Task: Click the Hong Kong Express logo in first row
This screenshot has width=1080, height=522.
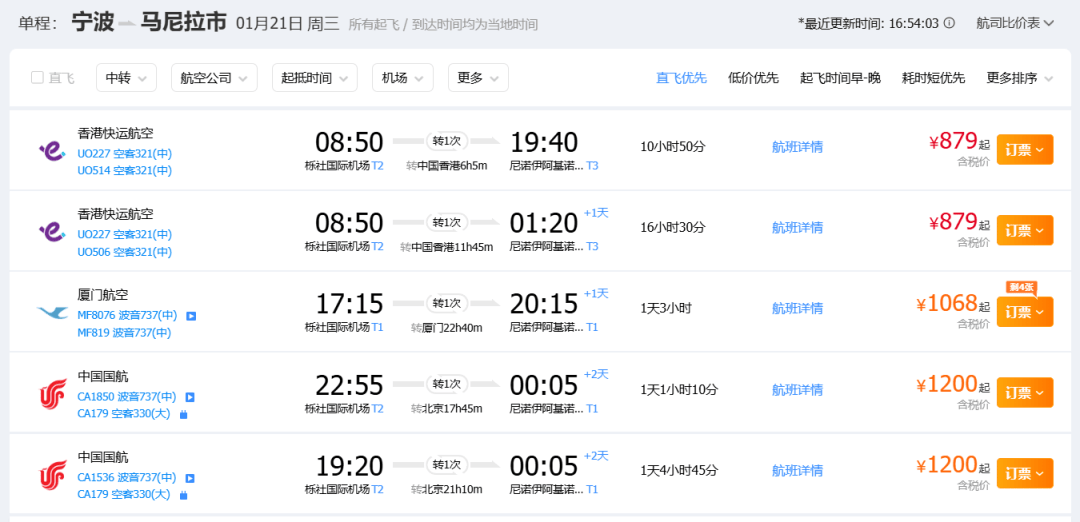Action: tap(52, 150)
